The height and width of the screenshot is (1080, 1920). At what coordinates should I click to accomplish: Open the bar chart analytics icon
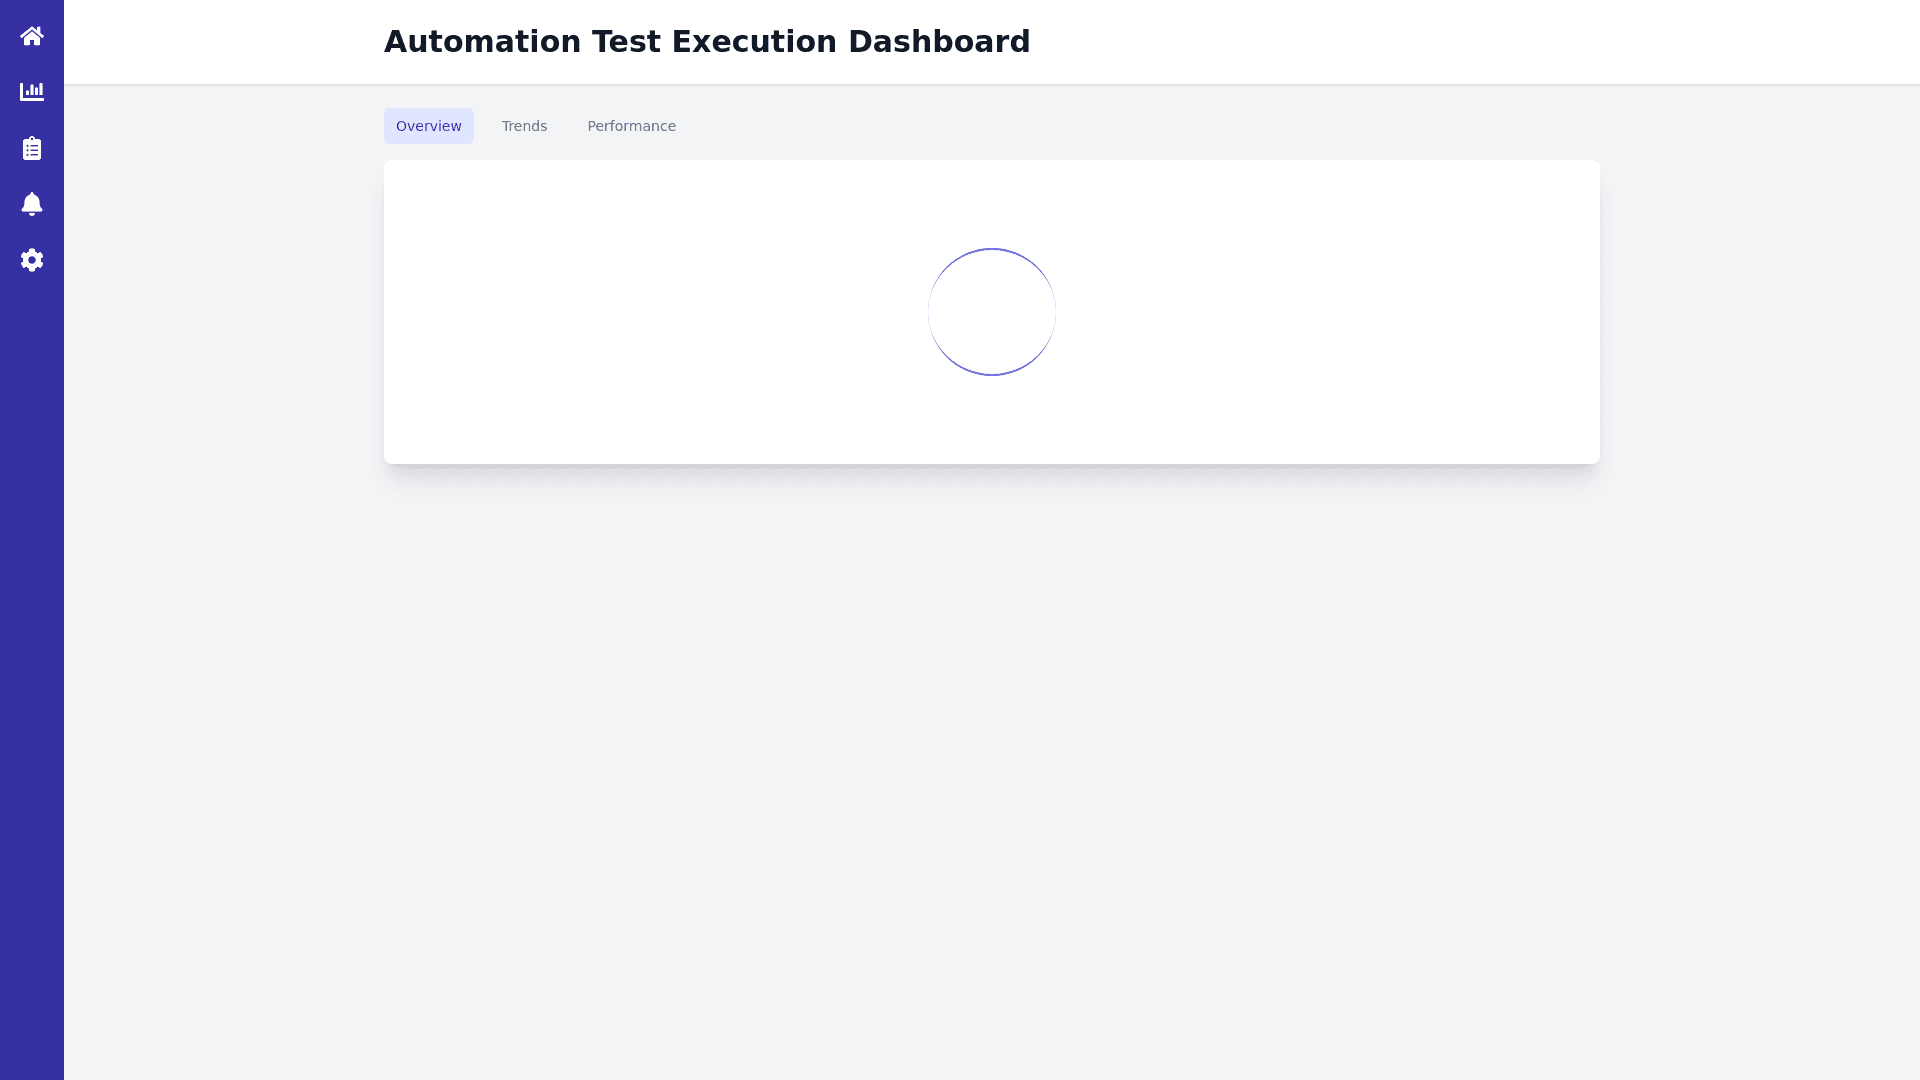click(32, 92)
